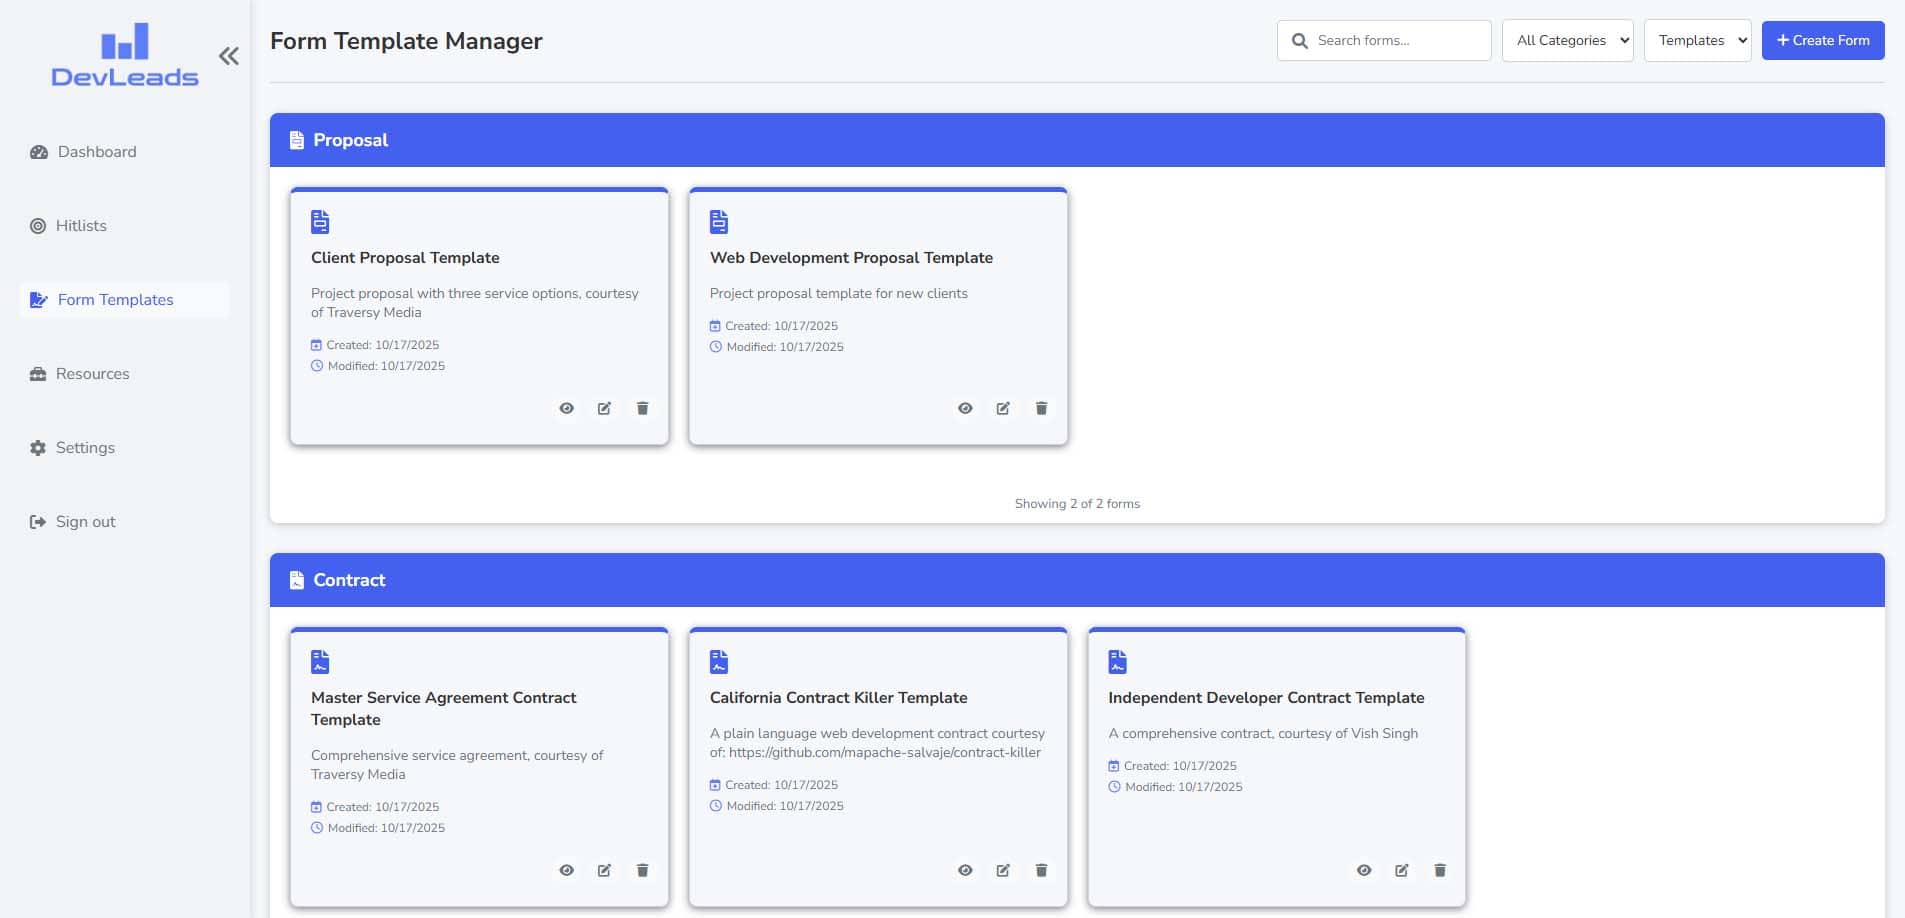The height and width of the screenshot is (918, 1905).
Task: Click the search magnifier icon
Action: [1300, 41]
